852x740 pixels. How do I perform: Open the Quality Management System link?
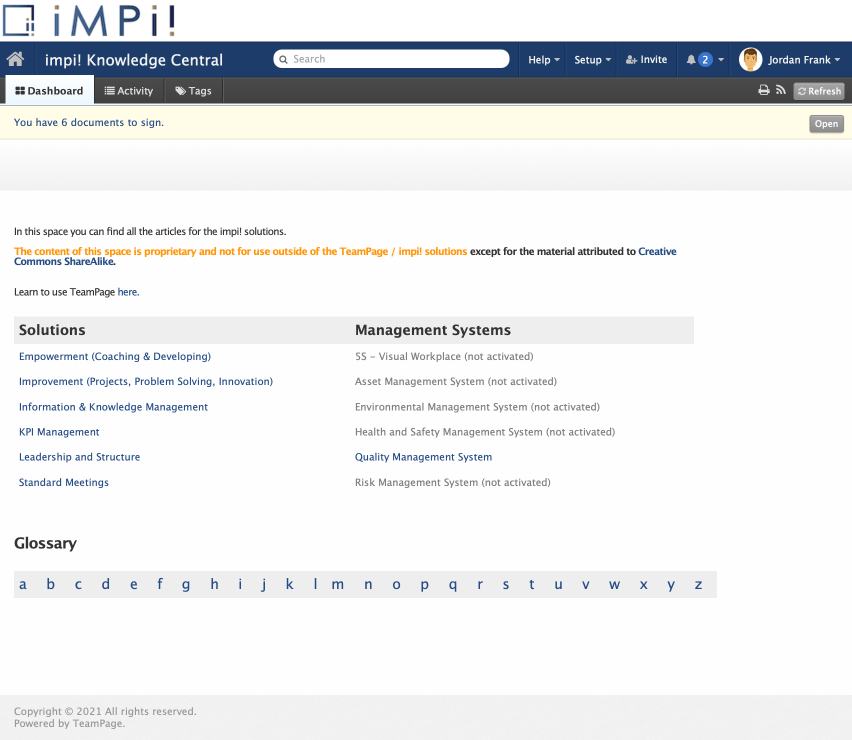423,457
